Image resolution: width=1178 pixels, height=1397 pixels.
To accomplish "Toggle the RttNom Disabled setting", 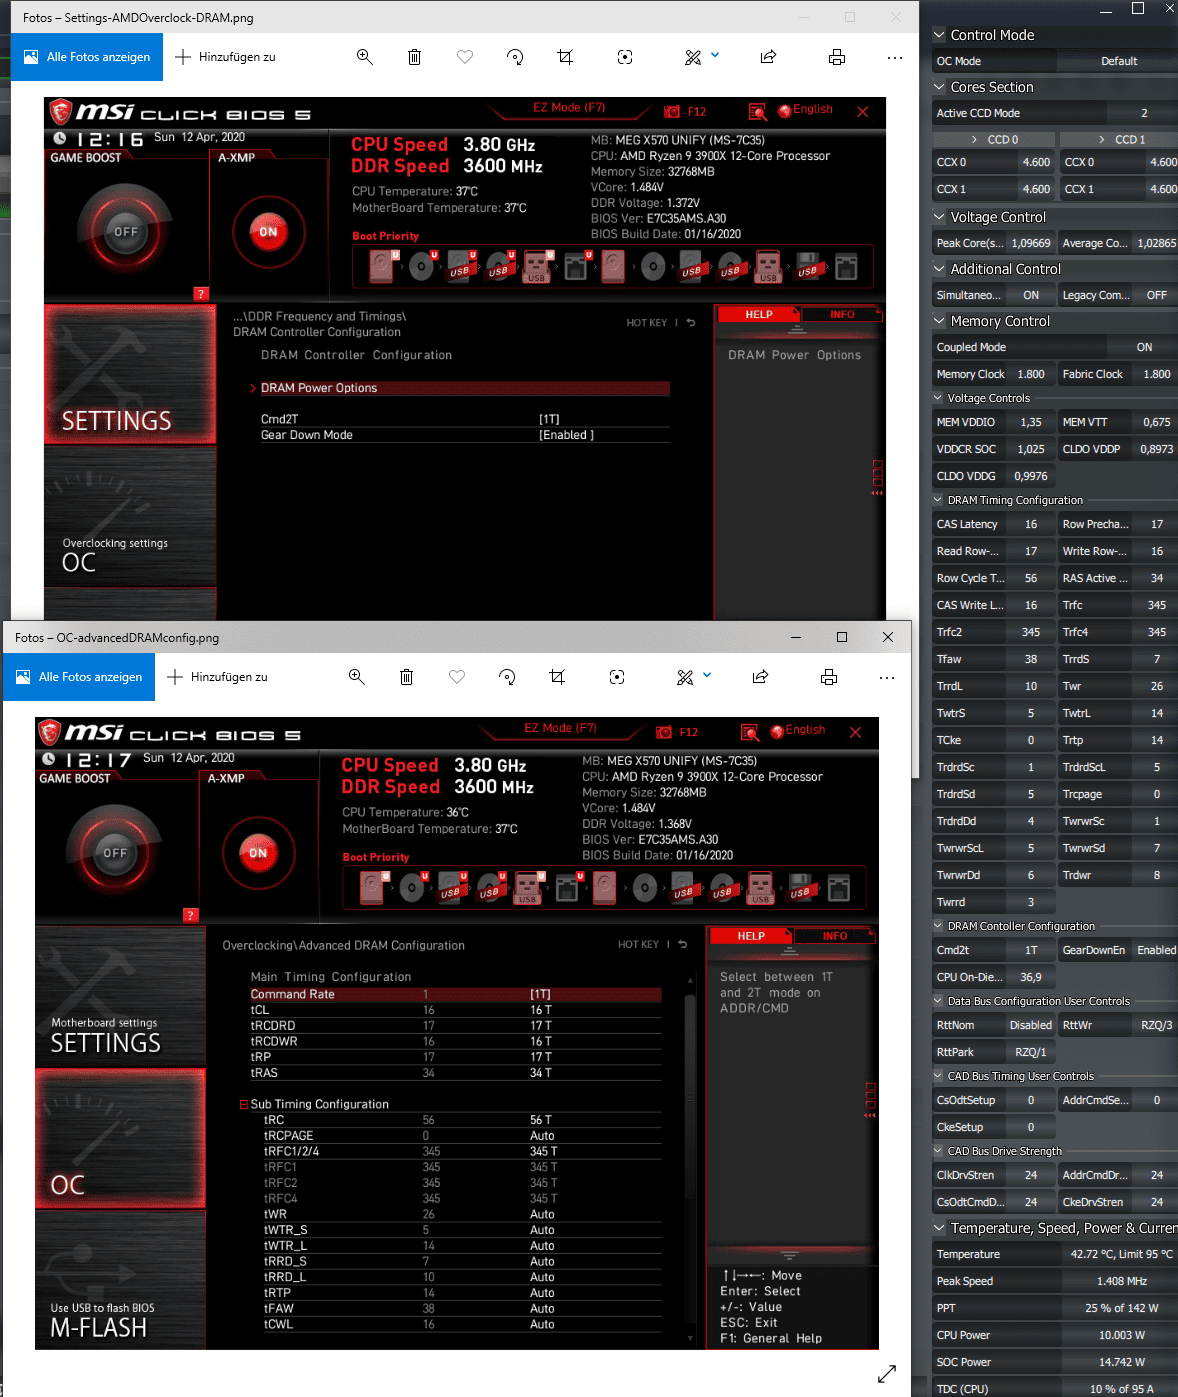I will pos(1030,1025).
